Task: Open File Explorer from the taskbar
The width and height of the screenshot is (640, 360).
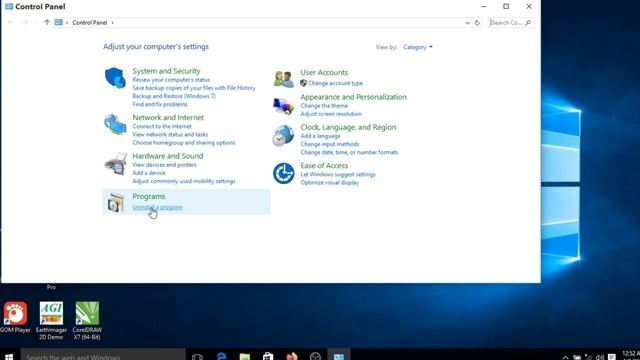Action: [x=244, y=356]
